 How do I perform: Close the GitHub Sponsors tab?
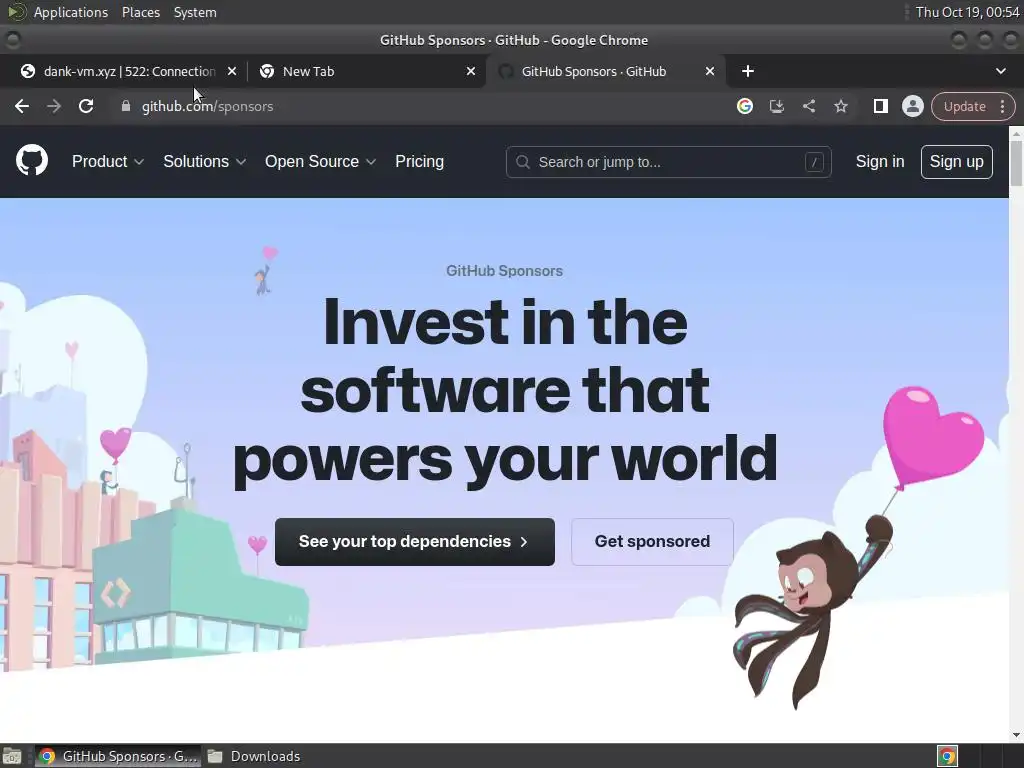click(710, 71)
